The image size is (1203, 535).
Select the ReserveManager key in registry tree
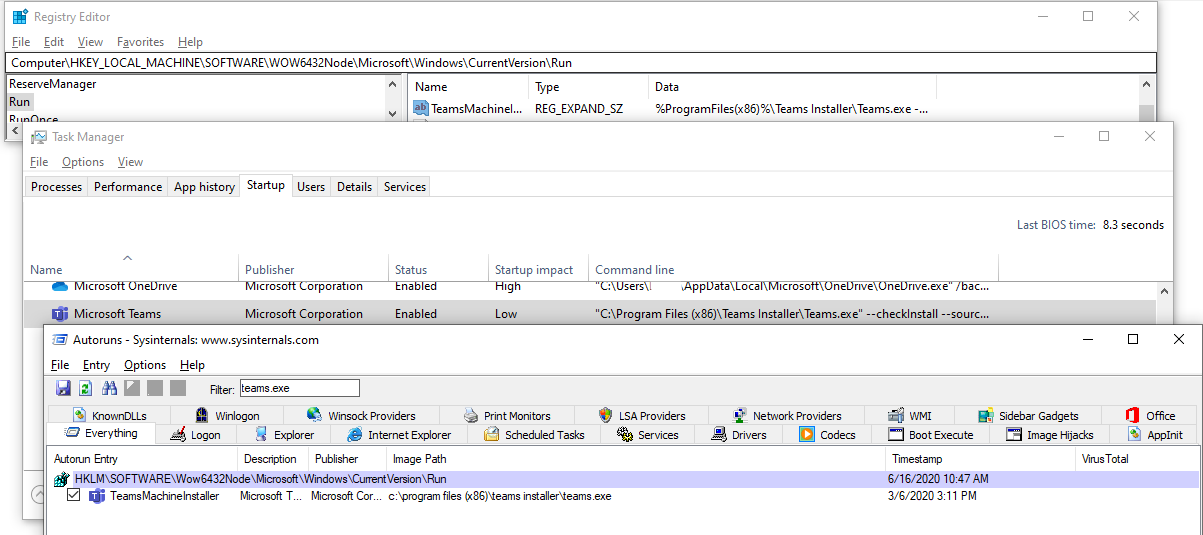click(x=52, y=84)
